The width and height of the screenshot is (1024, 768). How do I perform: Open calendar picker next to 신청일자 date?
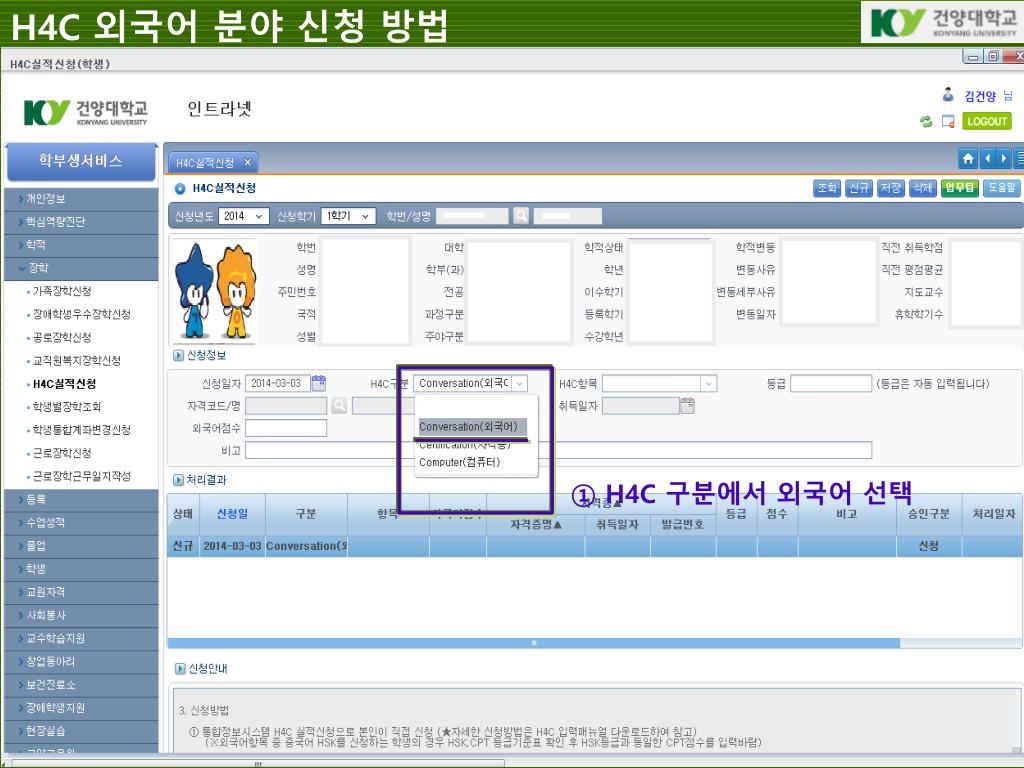319,383
